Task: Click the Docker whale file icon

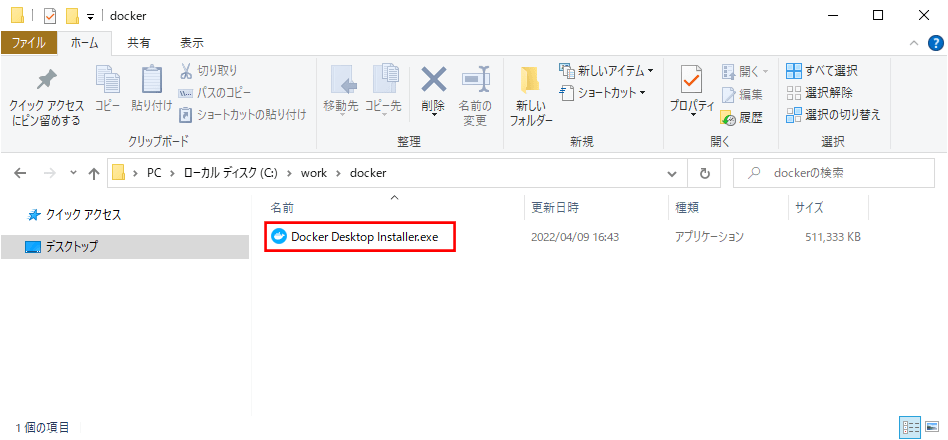Action: point(279,237)
